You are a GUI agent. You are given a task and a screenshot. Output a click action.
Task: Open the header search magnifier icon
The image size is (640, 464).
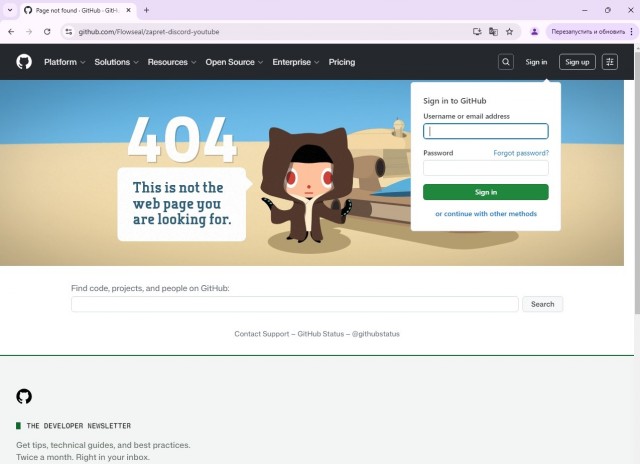(506, 62)
